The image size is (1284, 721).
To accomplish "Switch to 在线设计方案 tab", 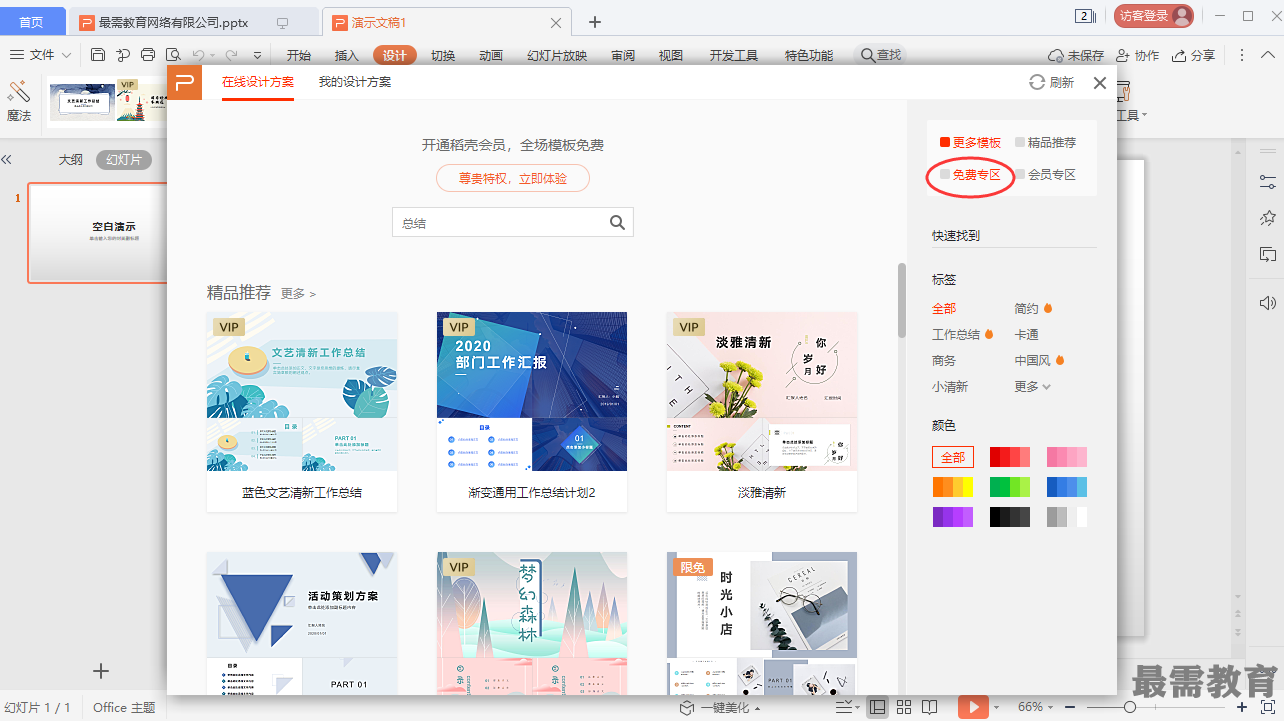I will click(x=258, y=82).
